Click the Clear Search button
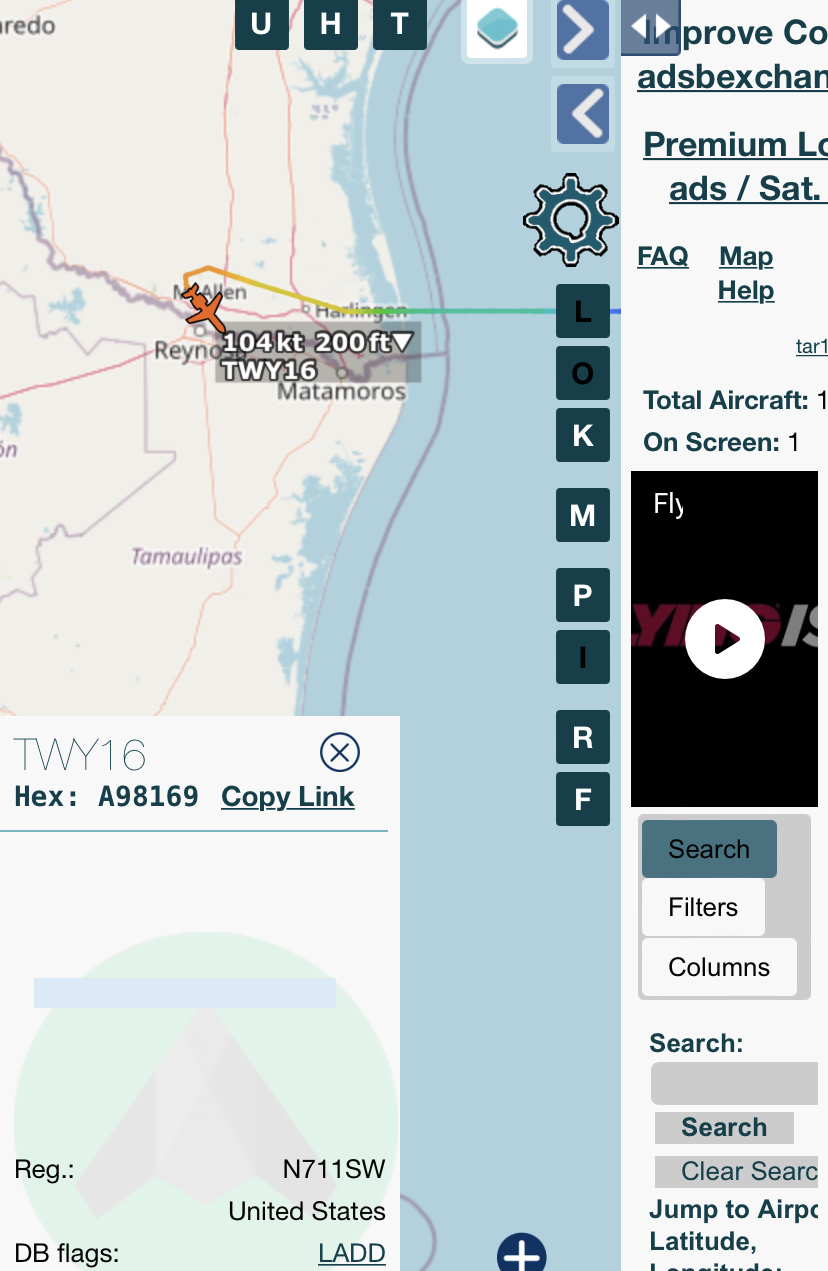Screen dimensions: 828x1271 737,1171
